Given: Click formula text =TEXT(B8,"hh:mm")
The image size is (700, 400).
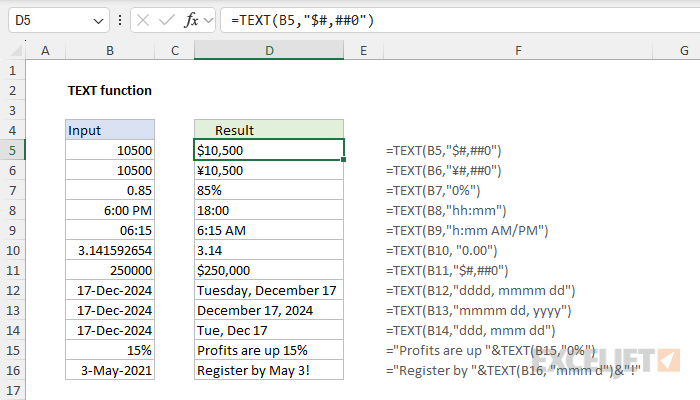Looking at the screenshot, I should (x=446, y=210).
